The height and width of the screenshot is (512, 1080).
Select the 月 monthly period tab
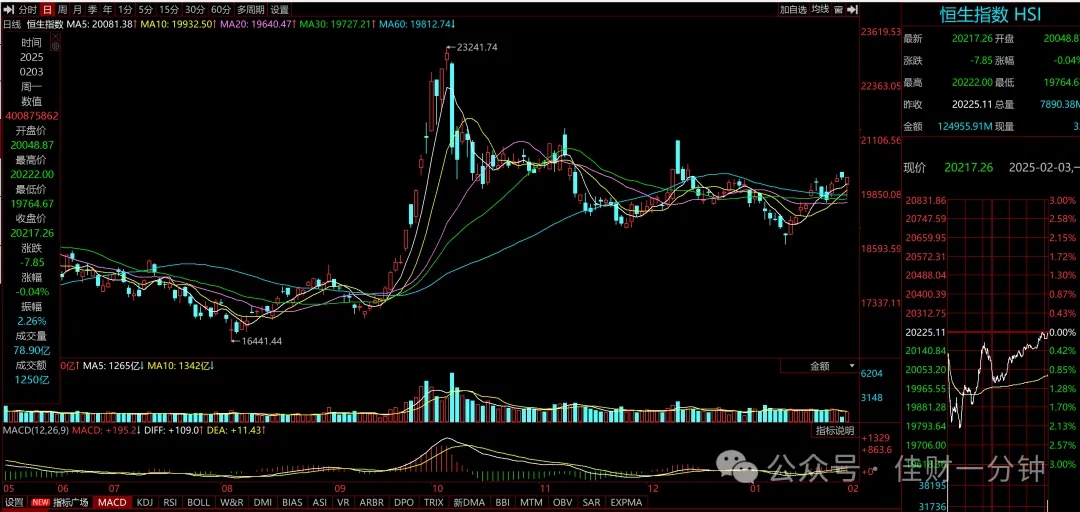tap(77, 10)
